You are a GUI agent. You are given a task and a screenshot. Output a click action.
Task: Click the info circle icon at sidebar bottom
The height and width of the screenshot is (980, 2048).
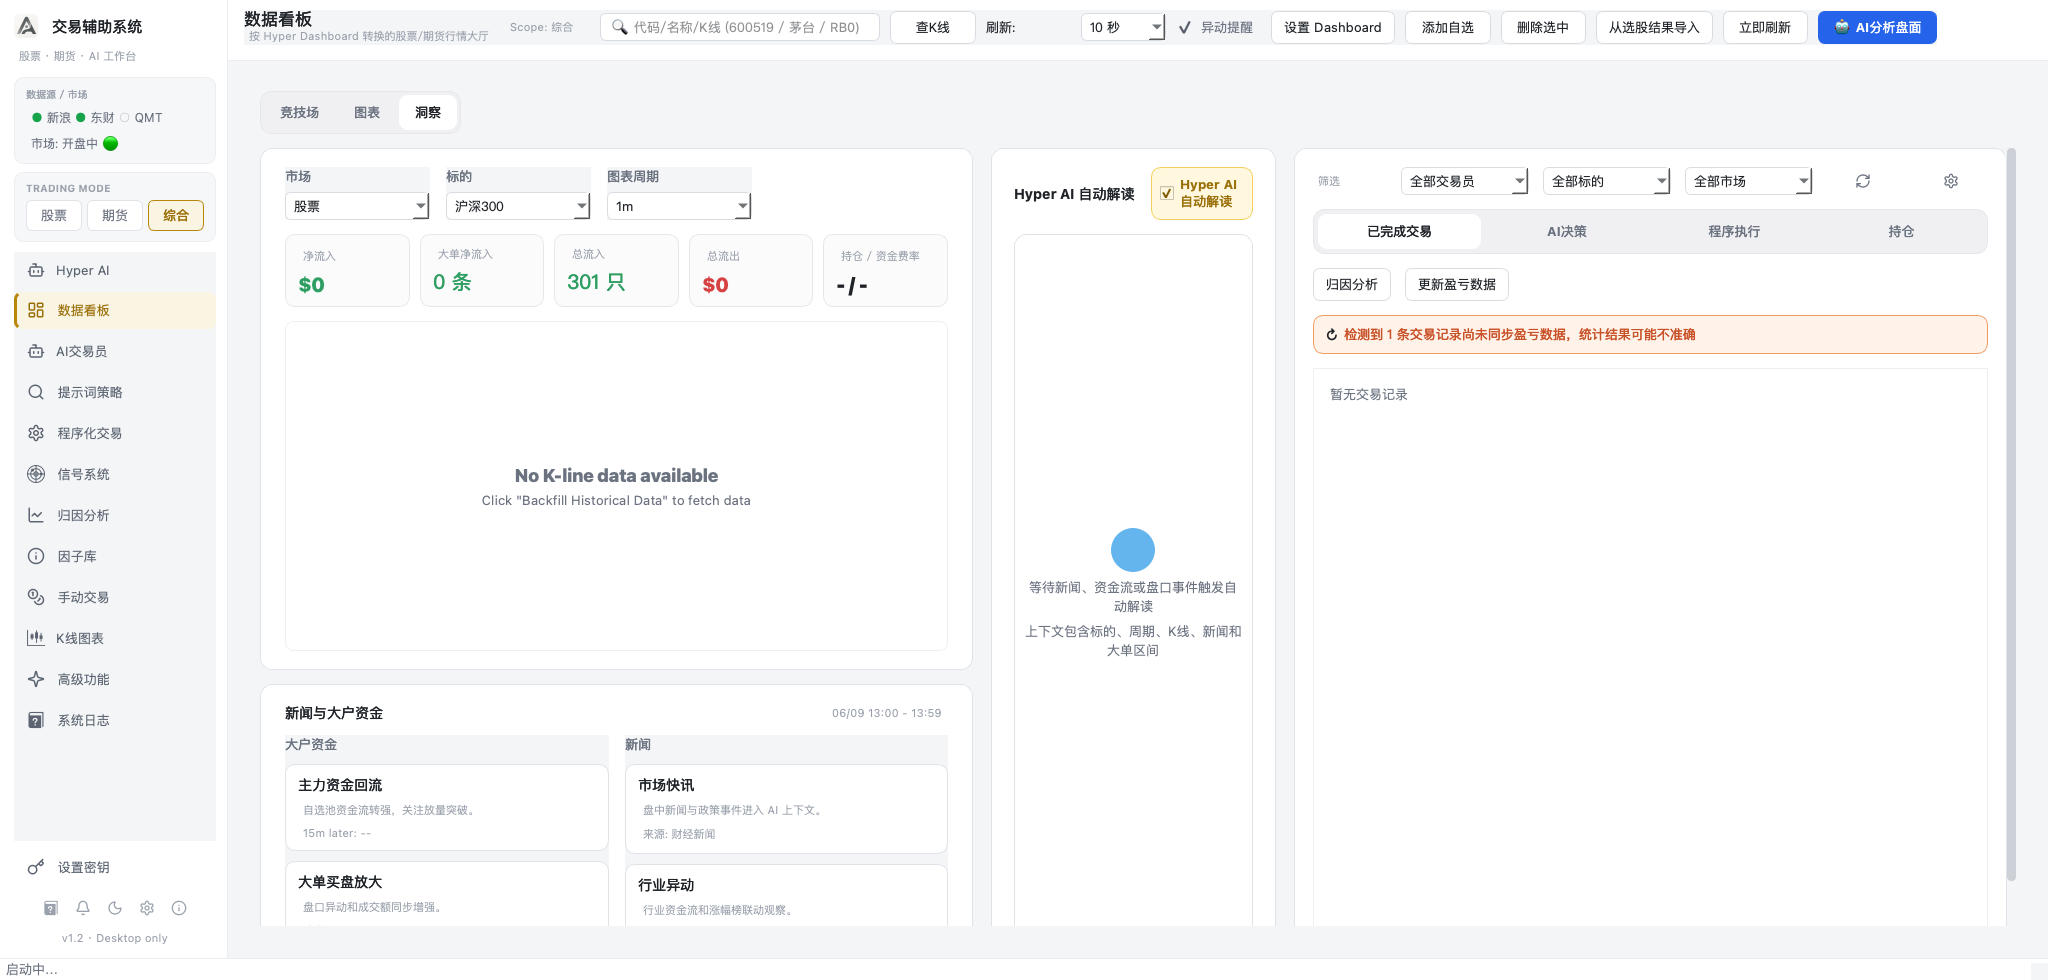coord(179,908)
